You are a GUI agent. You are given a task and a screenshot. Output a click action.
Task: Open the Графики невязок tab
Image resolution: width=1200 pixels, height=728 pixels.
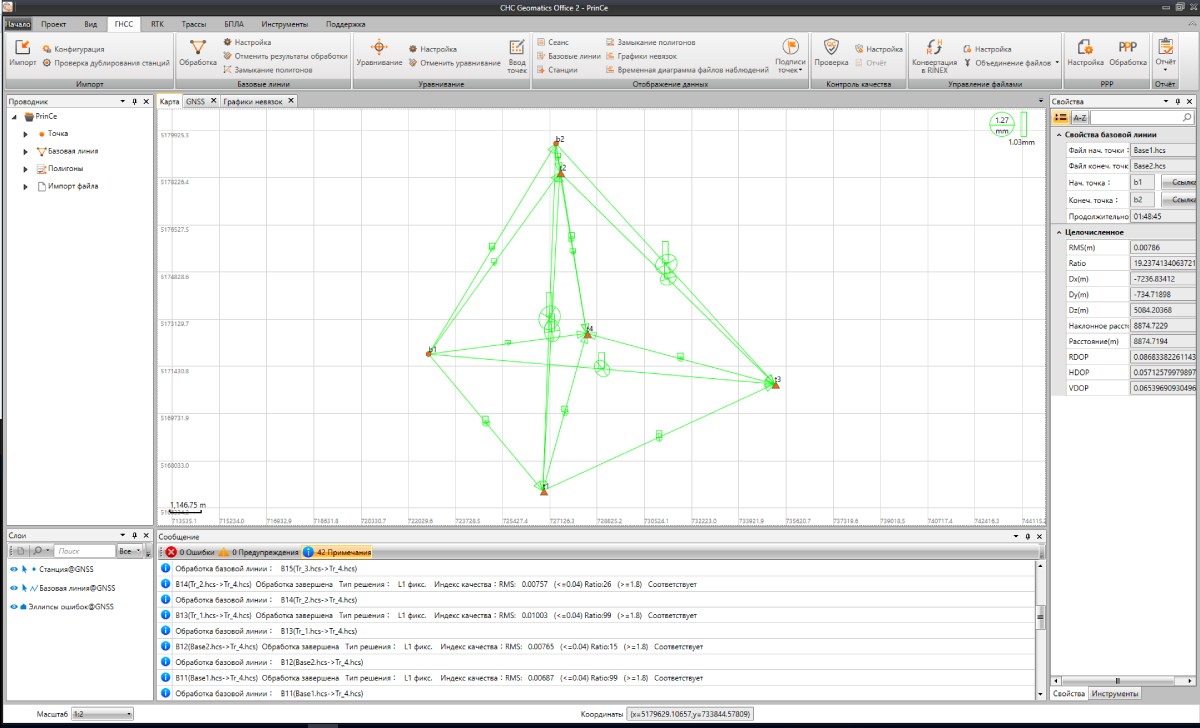pos(252,101)
